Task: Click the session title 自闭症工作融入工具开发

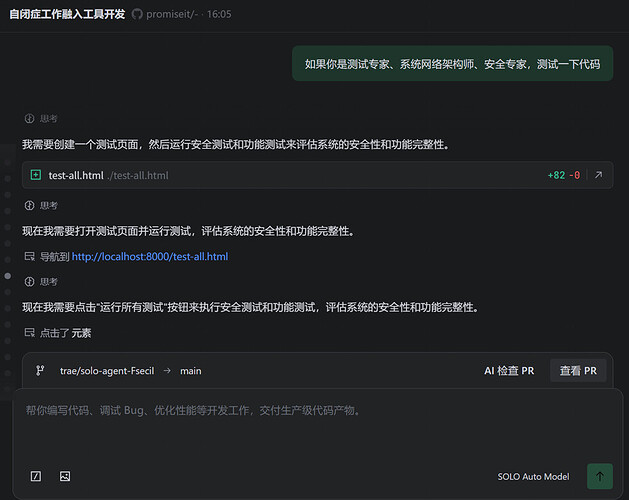Action: [x=67, y=14]
